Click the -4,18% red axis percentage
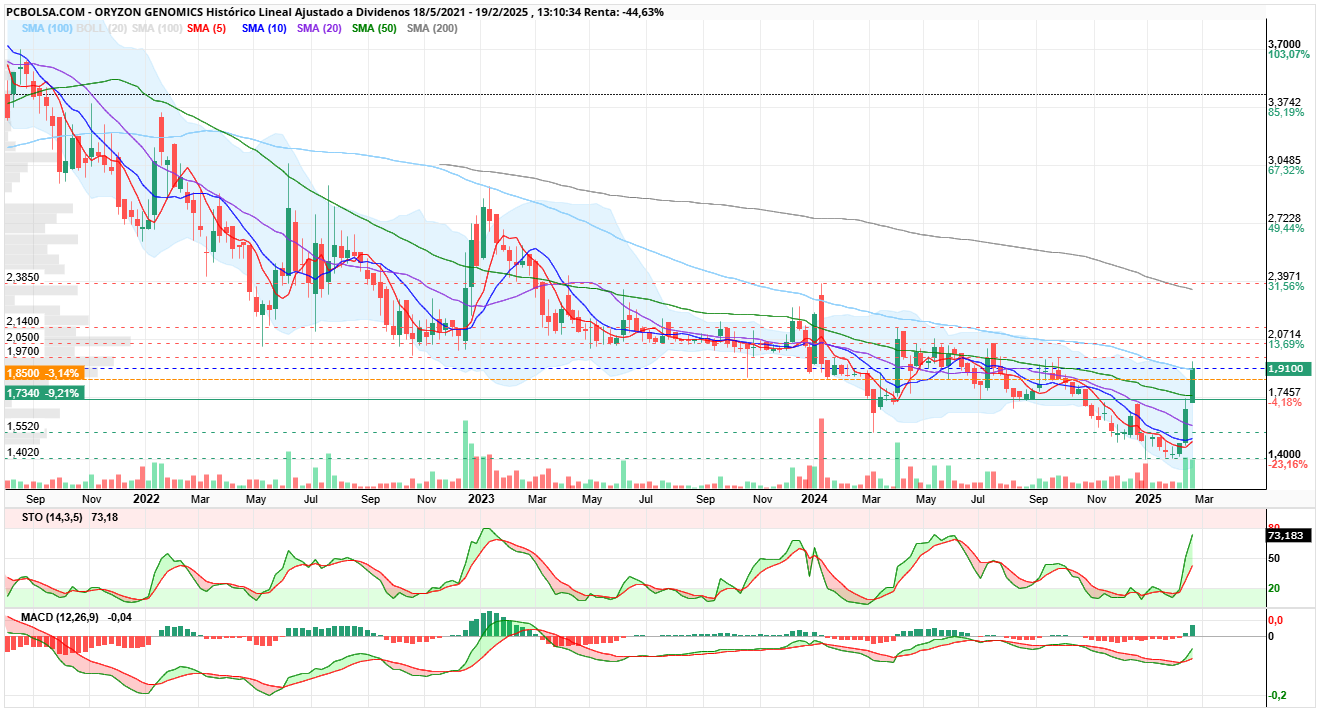 click(1285, 402)
